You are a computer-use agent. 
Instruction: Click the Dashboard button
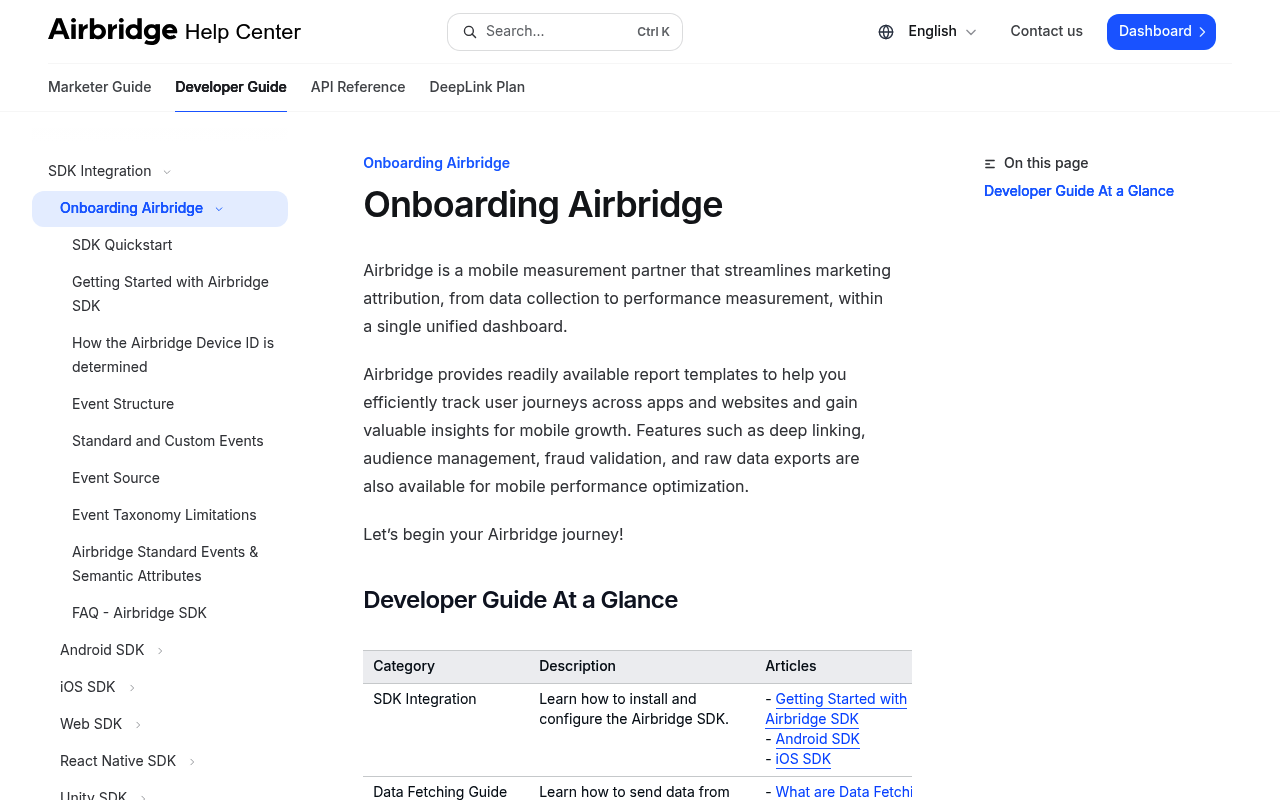tap(1161, 32)
